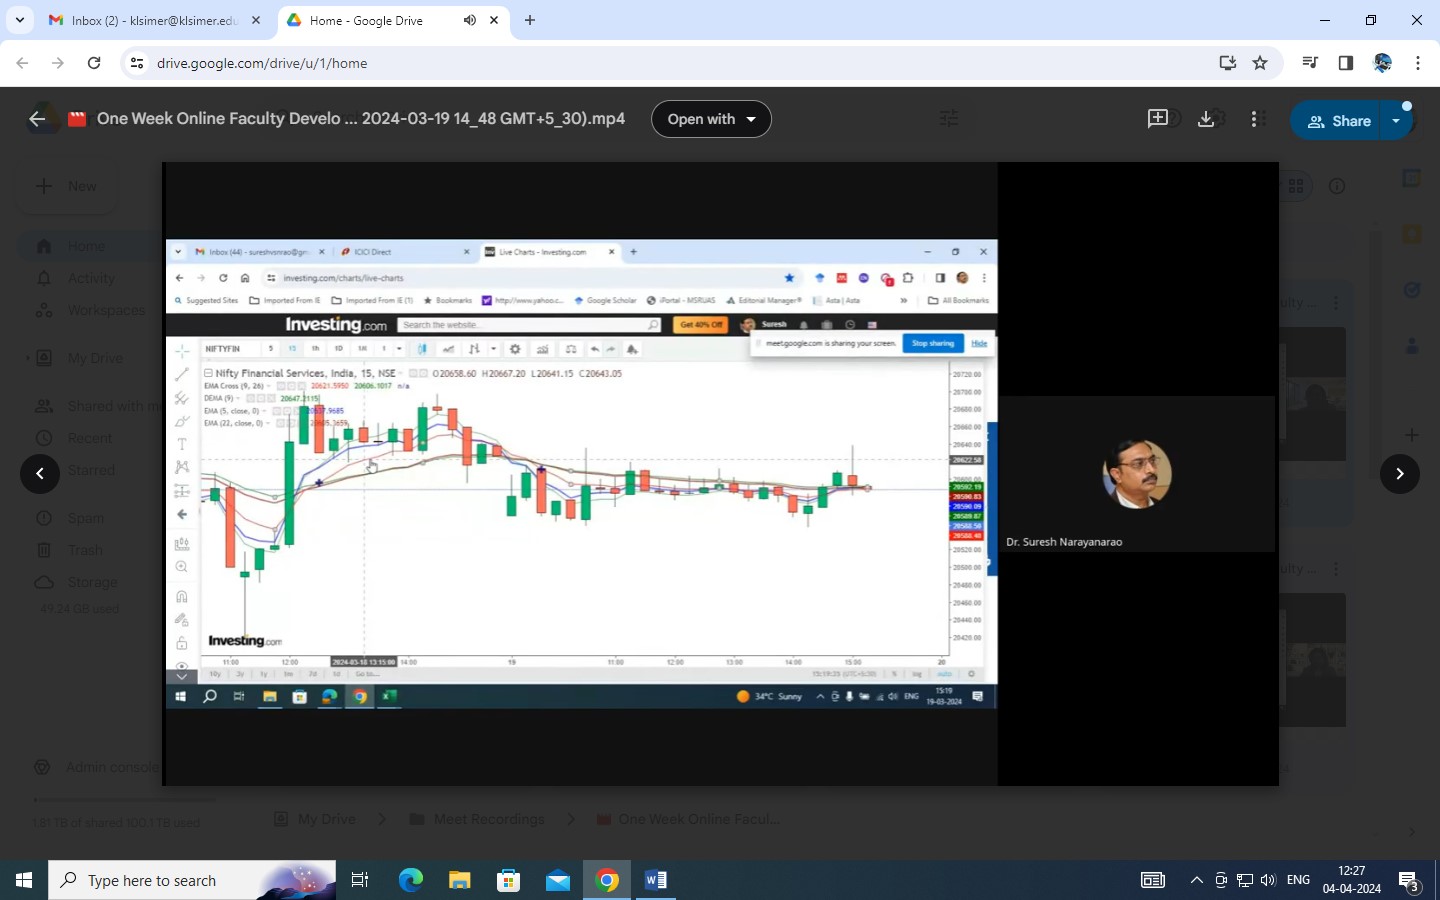
Task: Mute audio on the Google Drive tab
Action: 470,20
